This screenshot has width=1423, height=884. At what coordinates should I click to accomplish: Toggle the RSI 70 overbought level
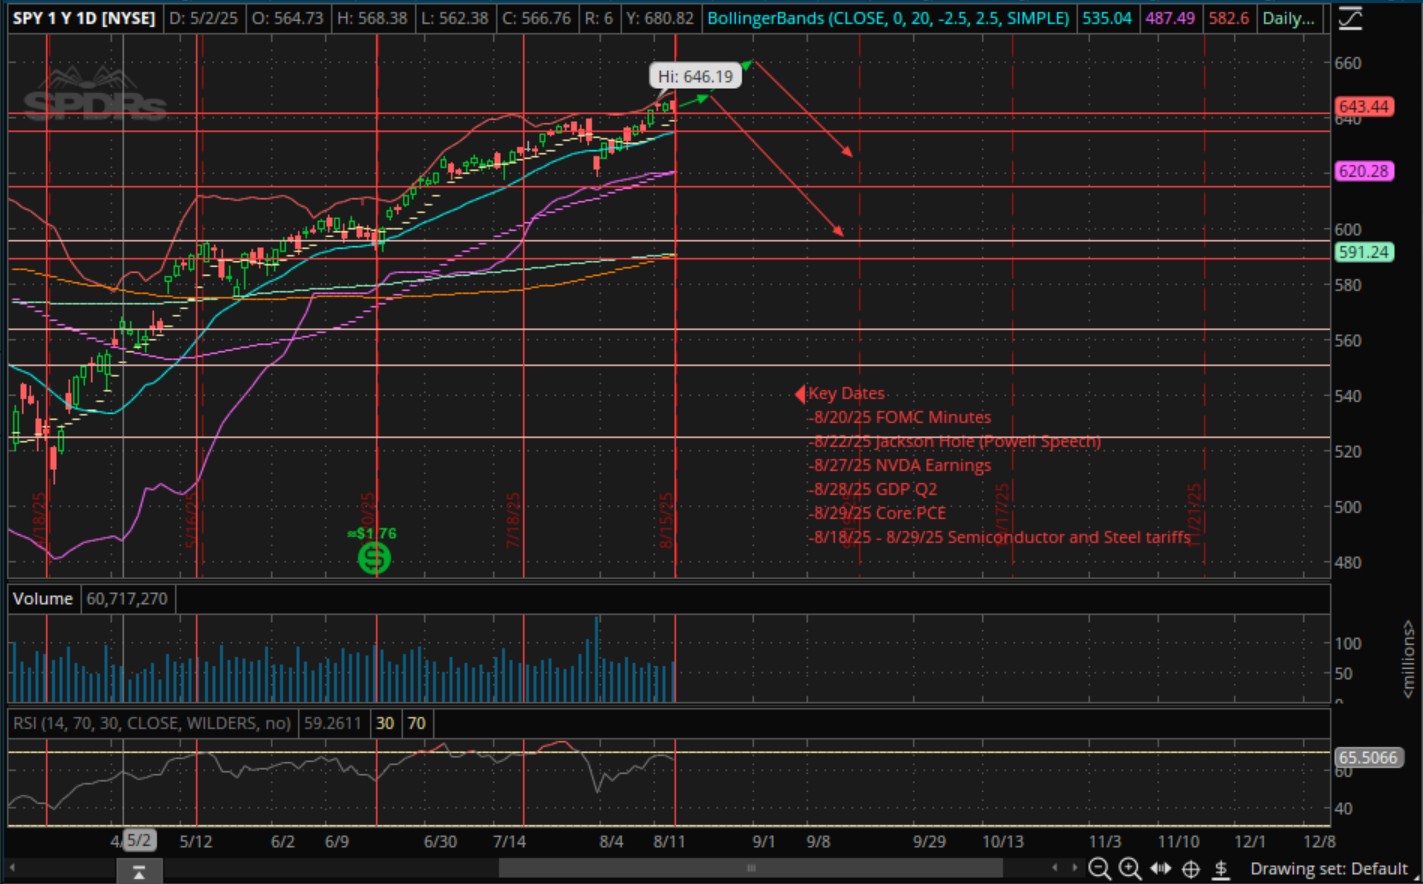[417, 722]
